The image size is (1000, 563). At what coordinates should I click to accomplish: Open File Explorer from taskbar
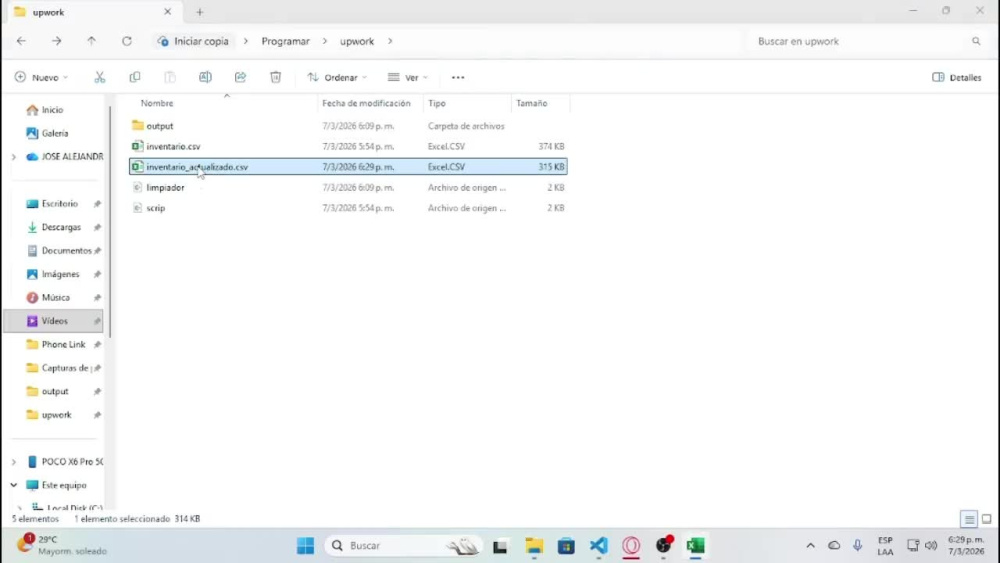click(x=534, y=546)
